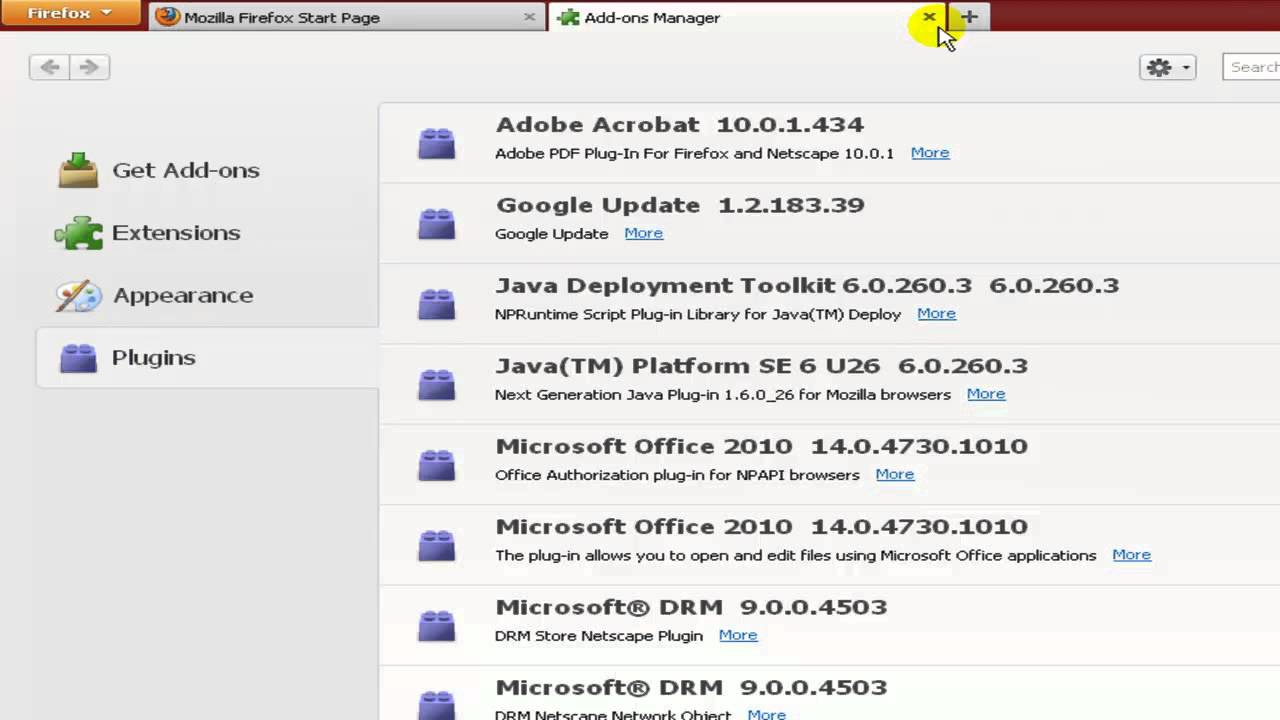Open the Firefox application menu button
Screen dimensions: 1280x720
click(69, 13)
